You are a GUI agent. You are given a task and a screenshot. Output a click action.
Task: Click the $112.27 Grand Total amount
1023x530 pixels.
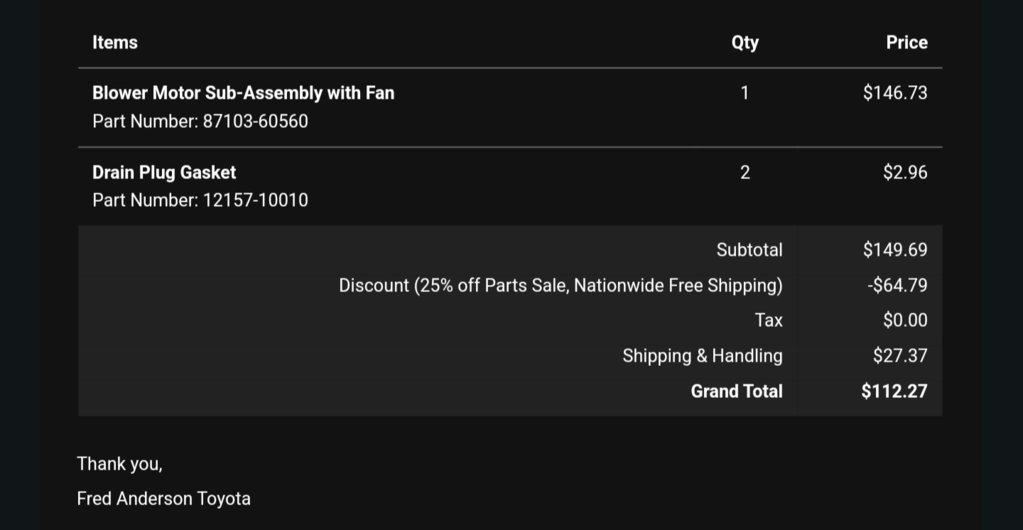pos(894,391)
